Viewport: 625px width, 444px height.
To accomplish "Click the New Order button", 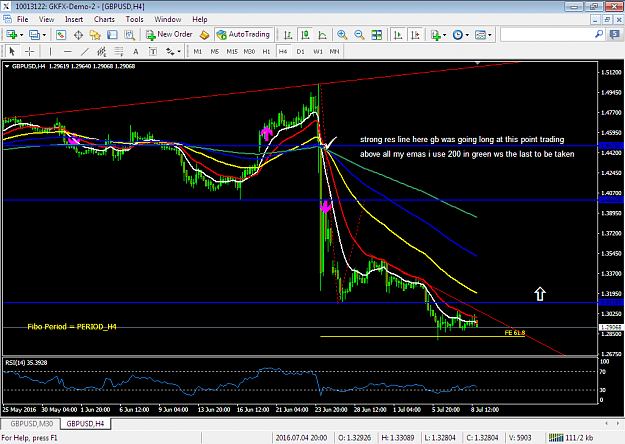I will (169, 35).
